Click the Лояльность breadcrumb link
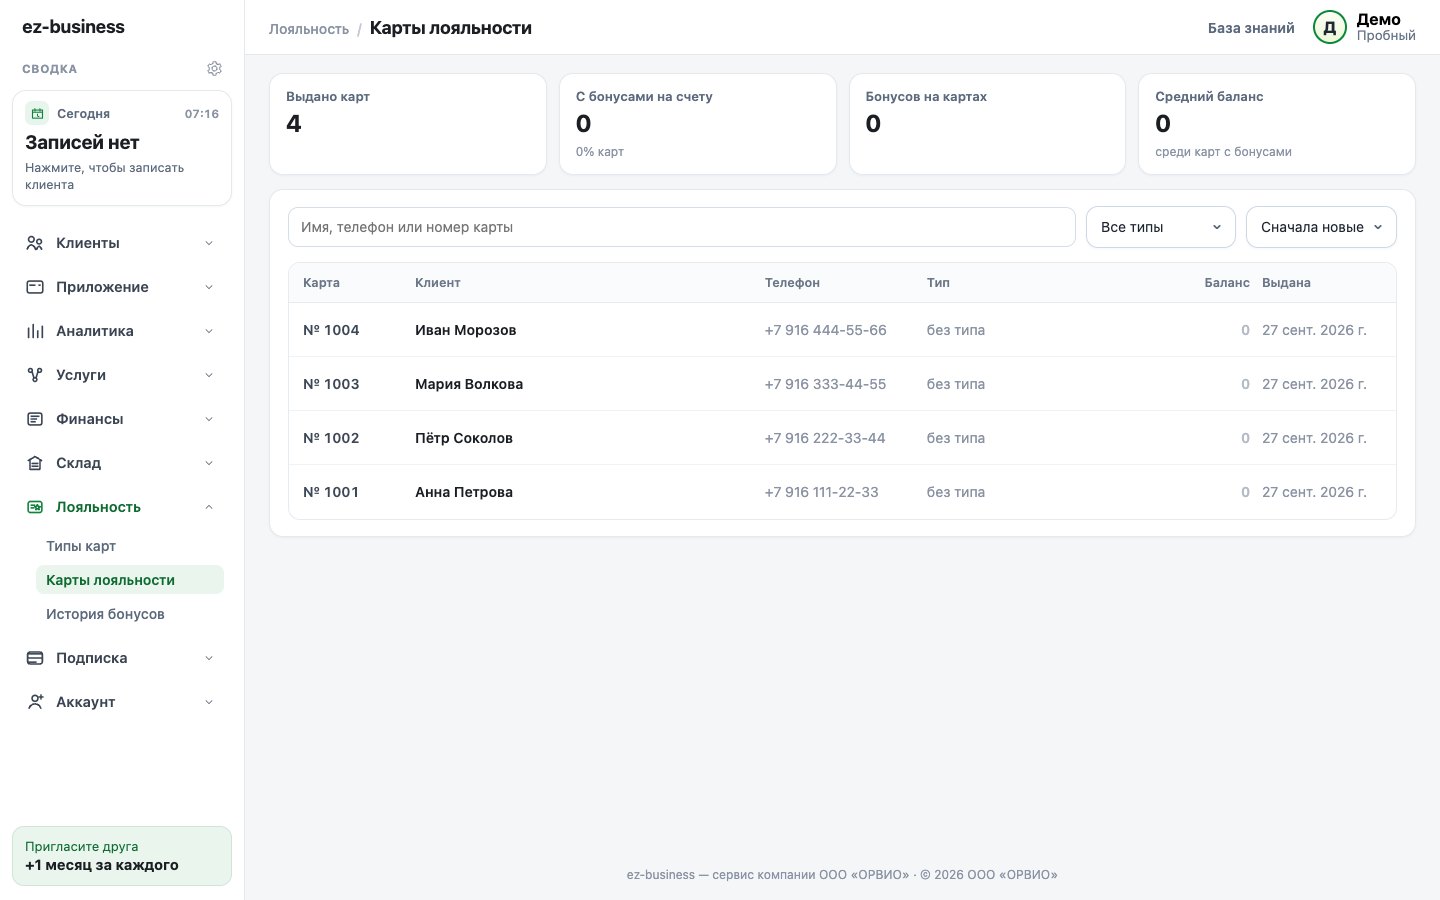Screen dimensions: 1440x900 tap(309, 29)
